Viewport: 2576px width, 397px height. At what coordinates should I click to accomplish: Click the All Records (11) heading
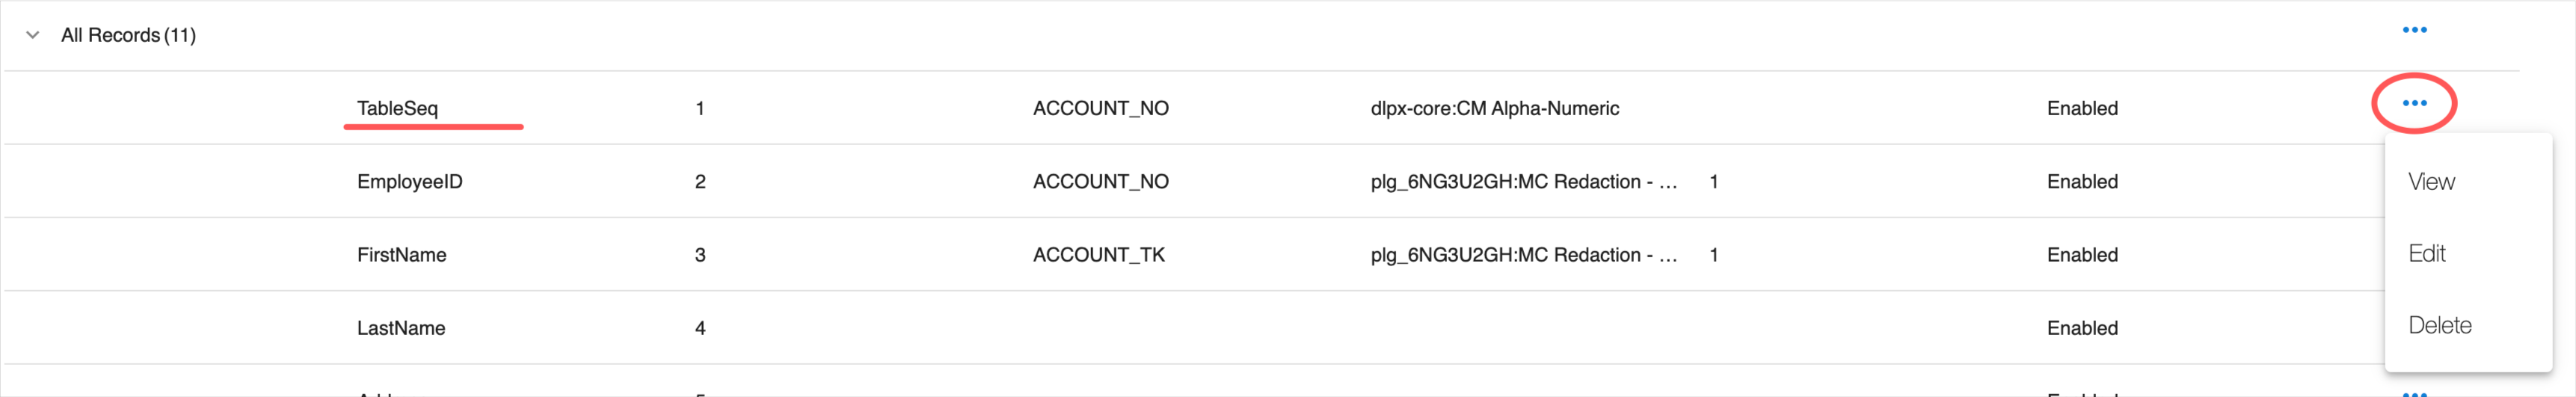pos(128,35)
